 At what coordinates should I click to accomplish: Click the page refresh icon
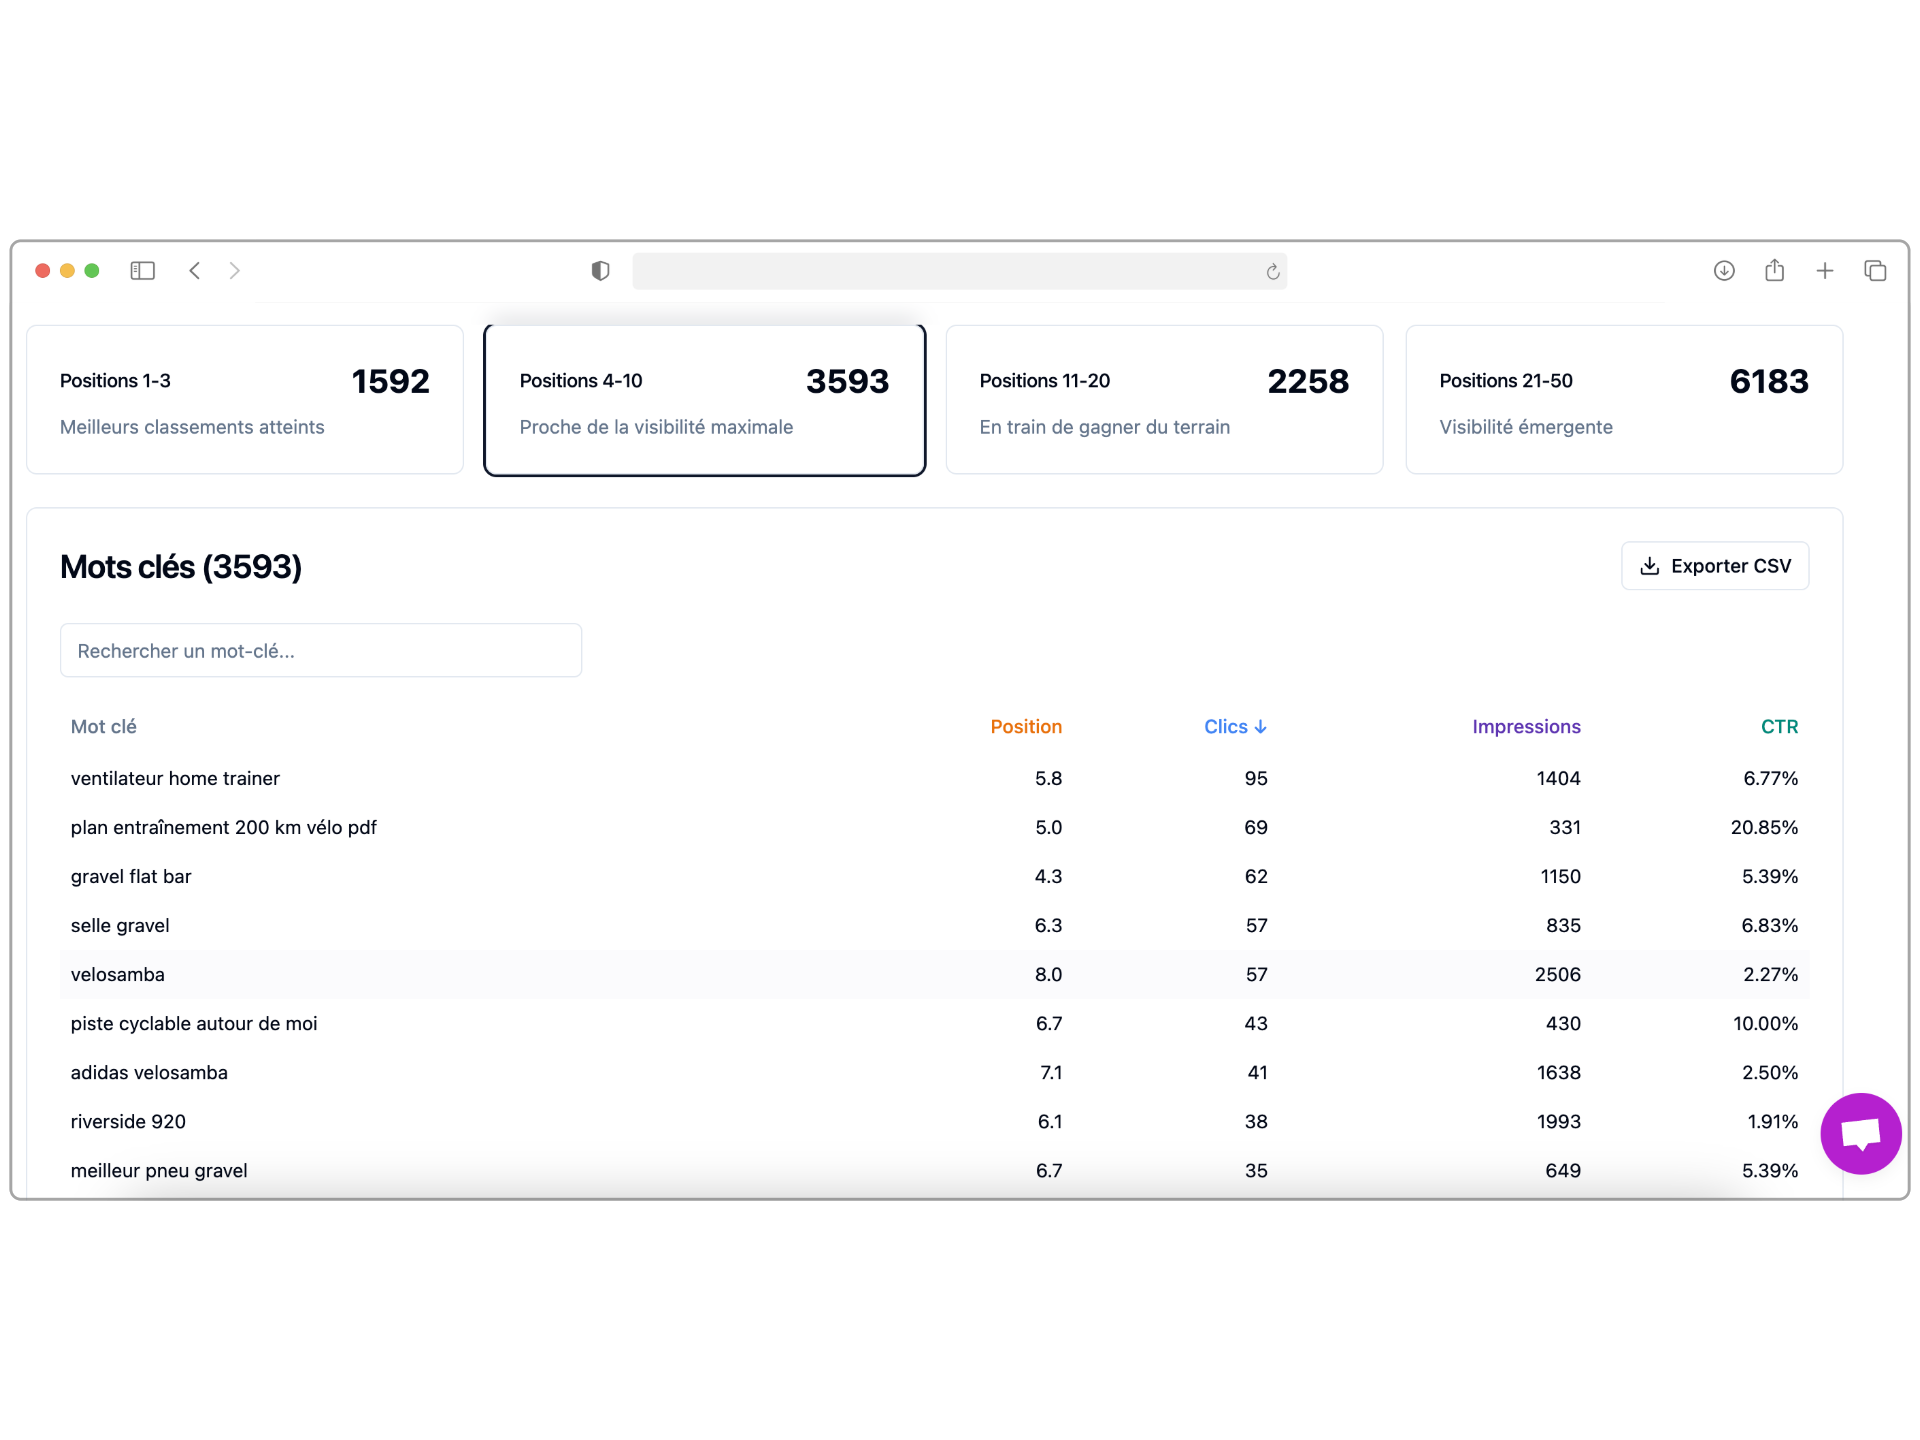point(1274,272)
